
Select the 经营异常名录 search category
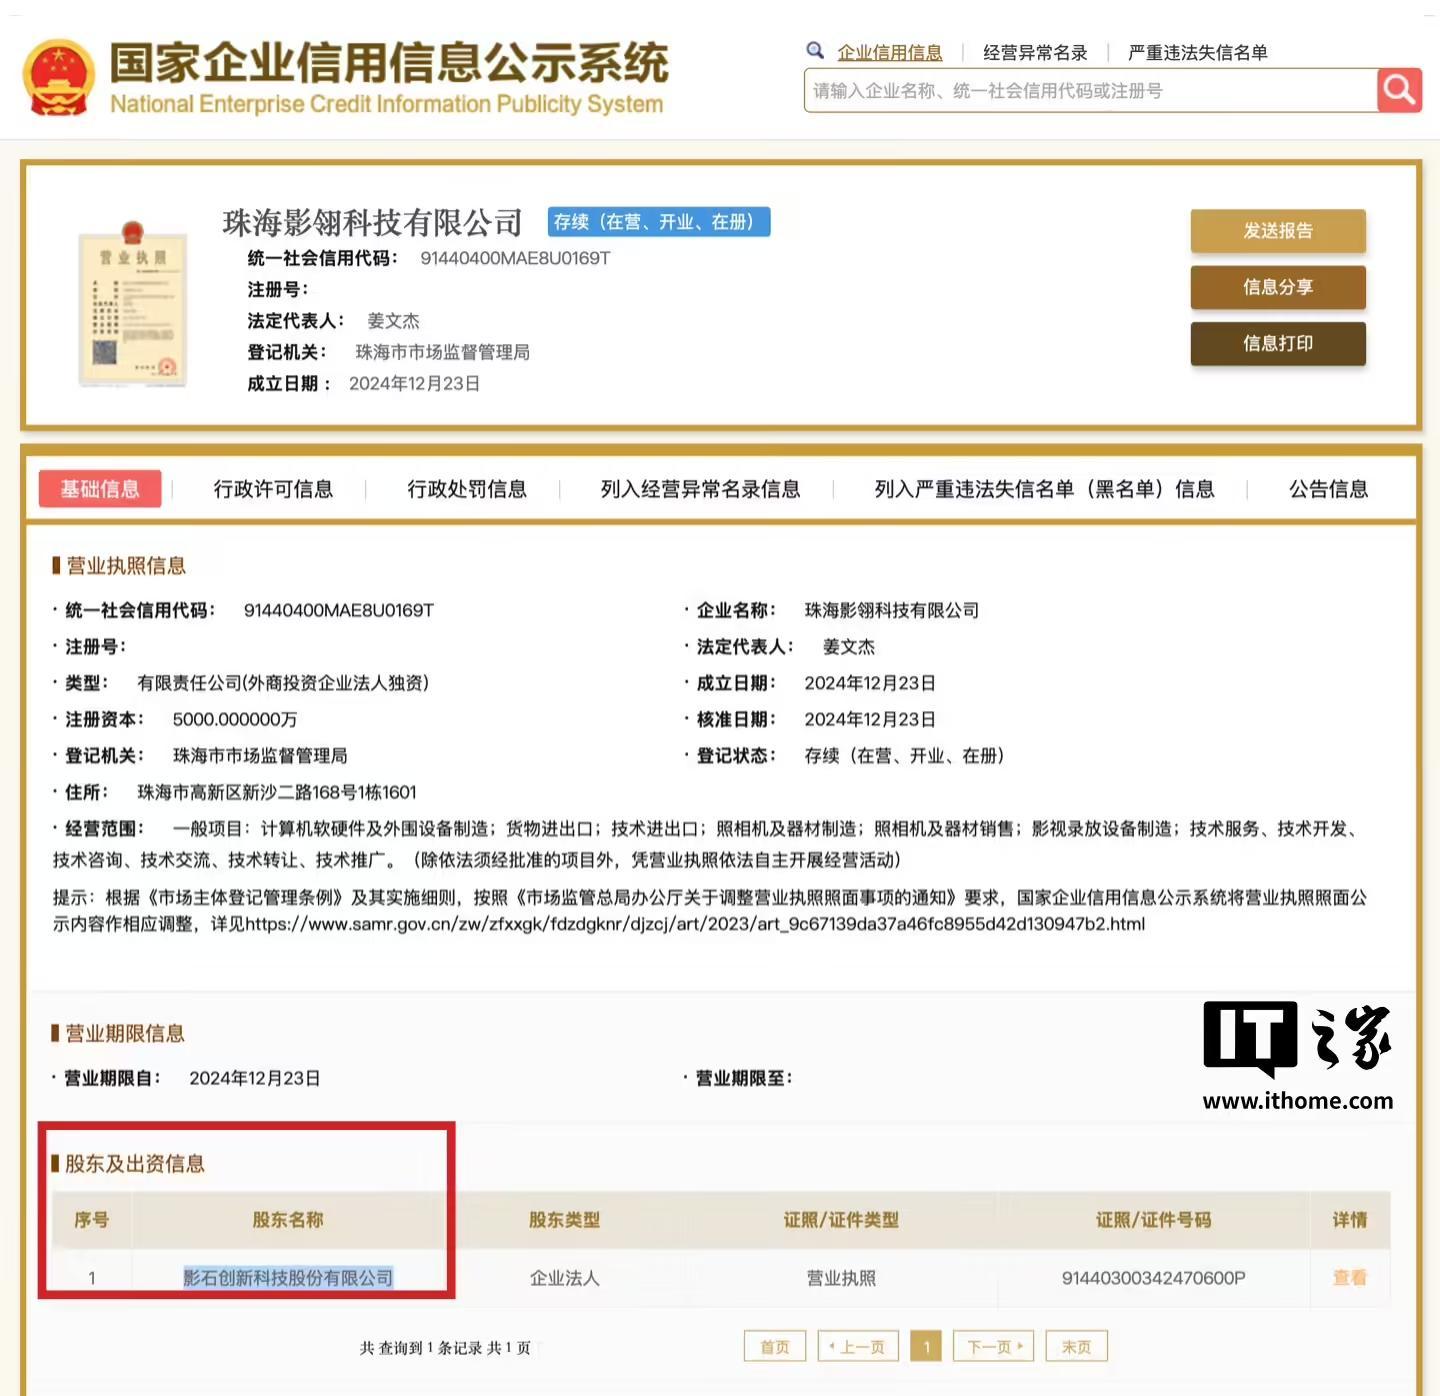click(x=1035, y=53)
